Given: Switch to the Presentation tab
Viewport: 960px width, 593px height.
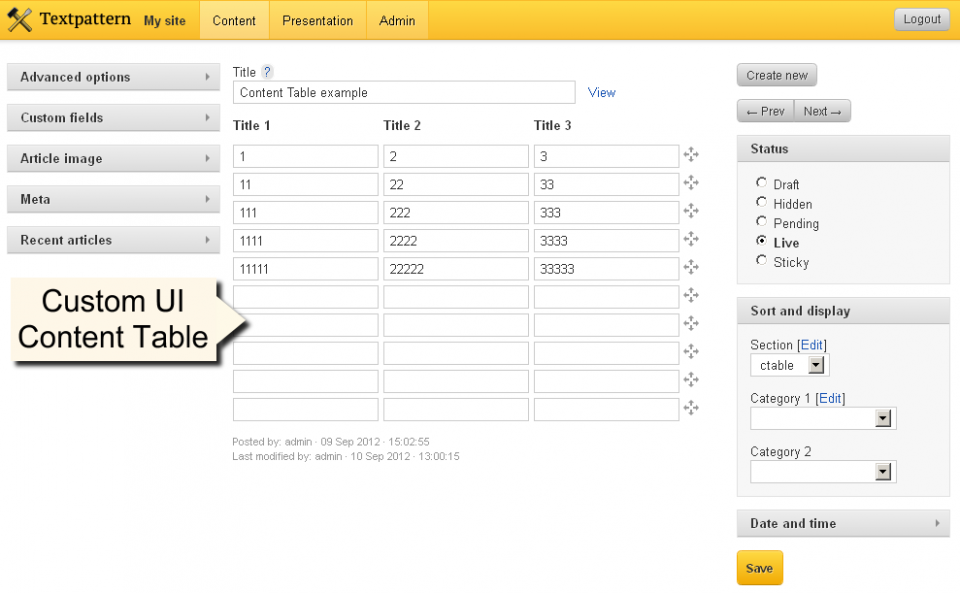Looking at the screenshot, I should point(317,20).
